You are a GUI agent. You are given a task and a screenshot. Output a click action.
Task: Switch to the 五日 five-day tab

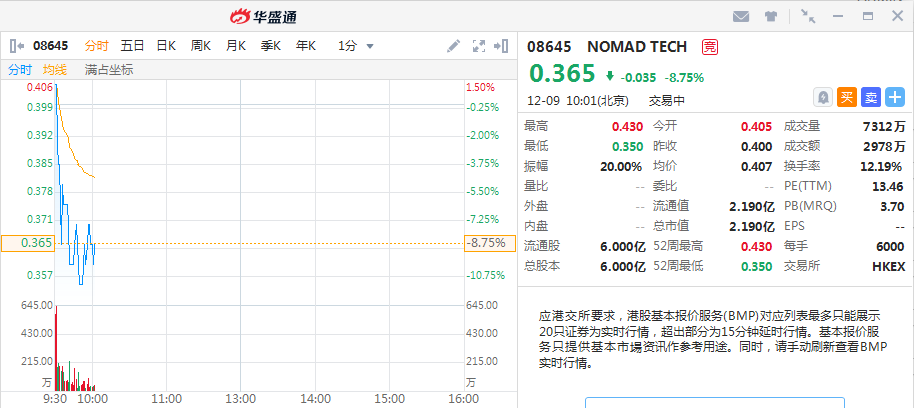pyautogui.click(x=132, y=46)
